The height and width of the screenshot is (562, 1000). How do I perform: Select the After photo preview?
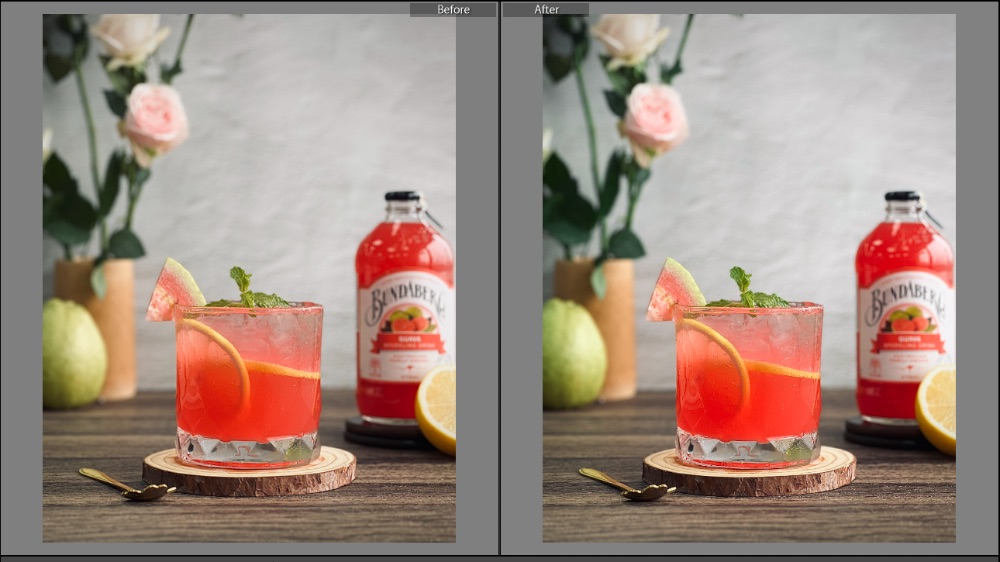749,278
